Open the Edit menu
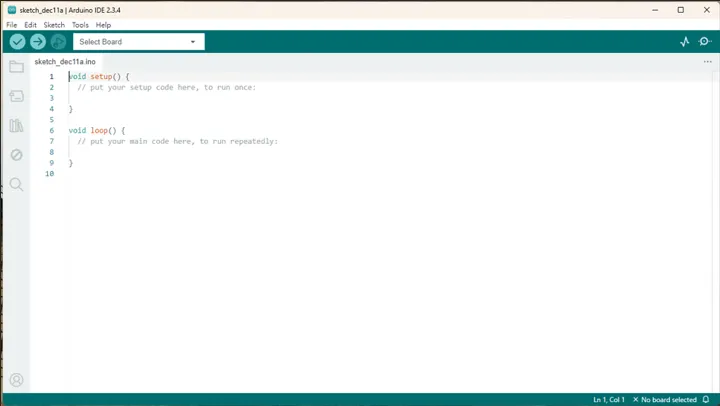Image resolution: width=720 pixels, height=406 pixels. click(30, 25)
